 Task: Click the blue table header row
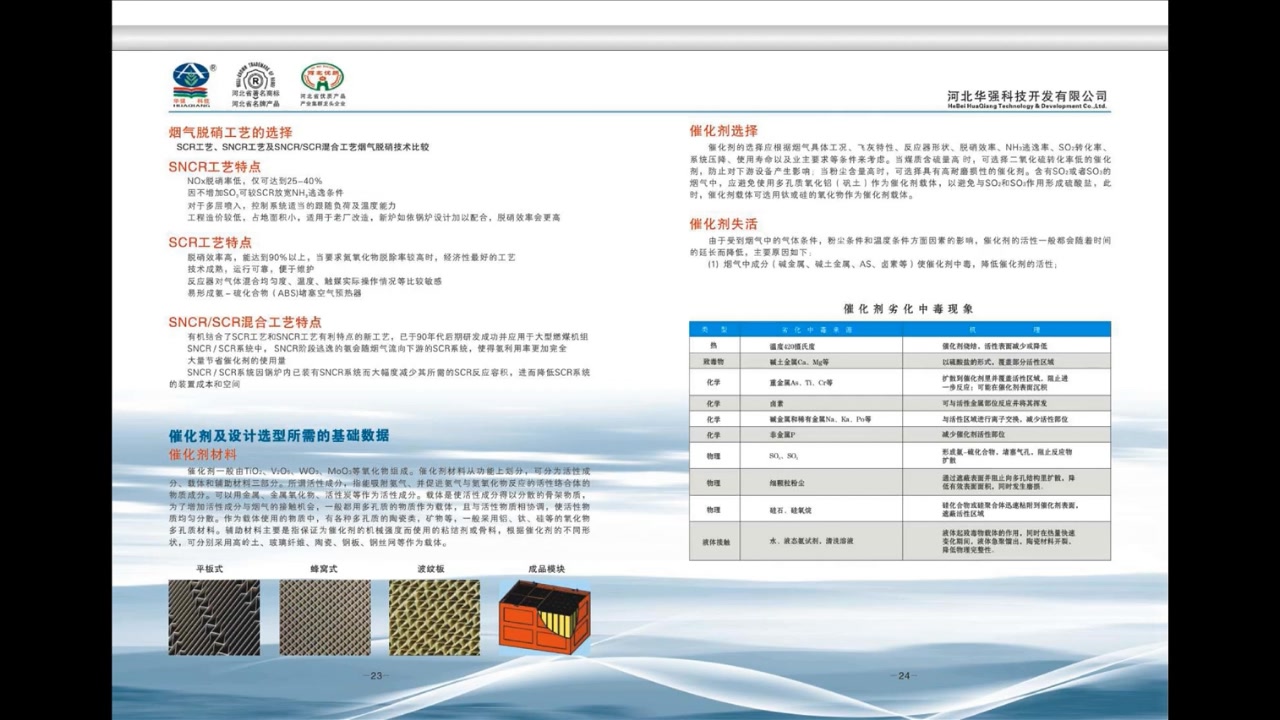pos(899,328)
